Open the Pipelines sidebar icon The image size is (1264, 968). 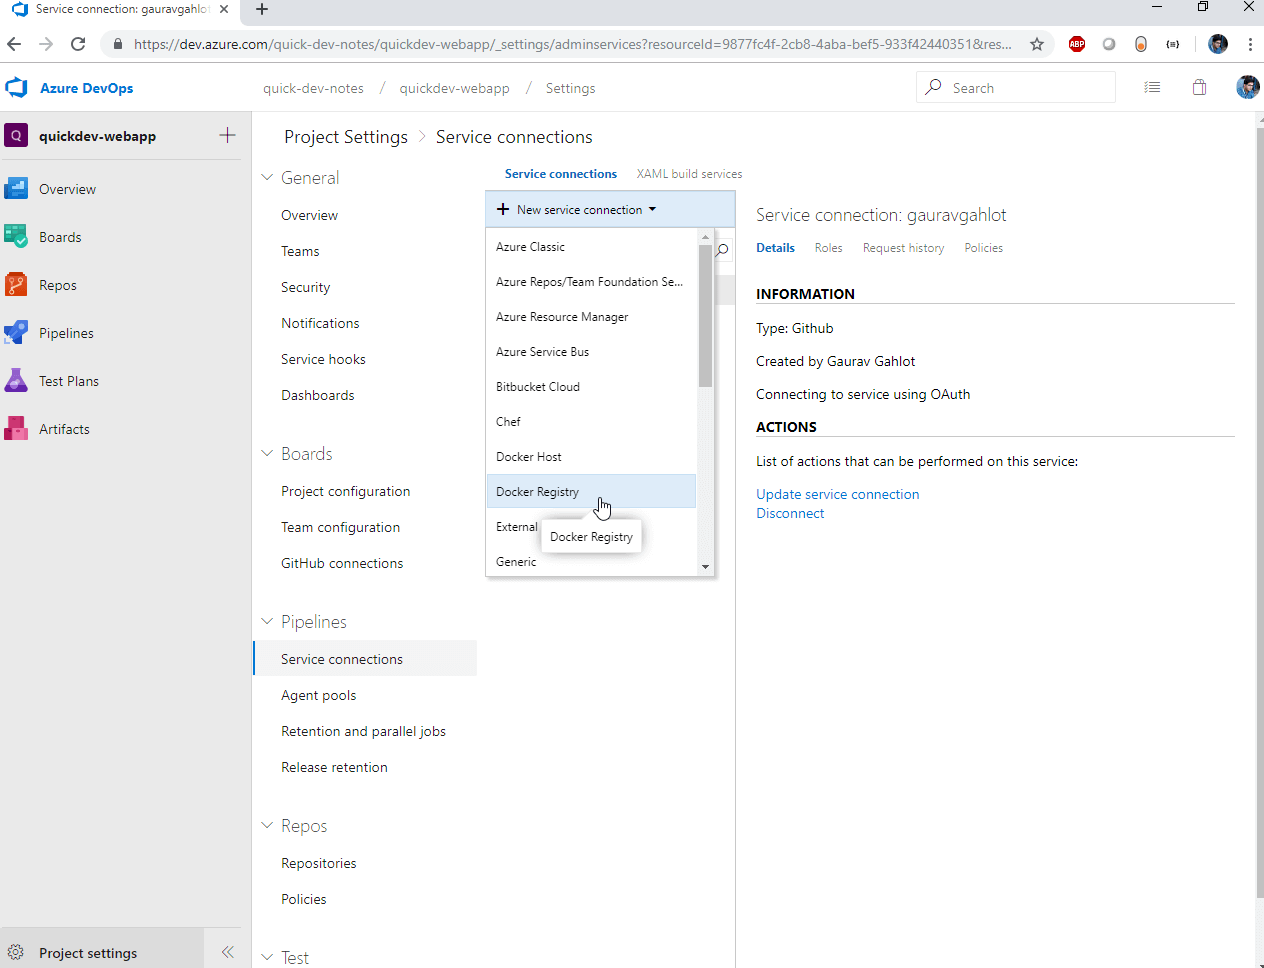pos(16,333)
